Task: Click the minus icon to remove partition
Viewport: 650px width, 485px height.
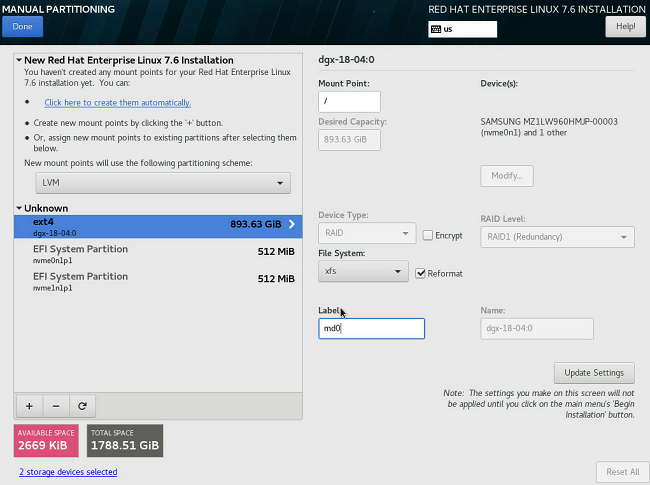Action: pos(54,406)
